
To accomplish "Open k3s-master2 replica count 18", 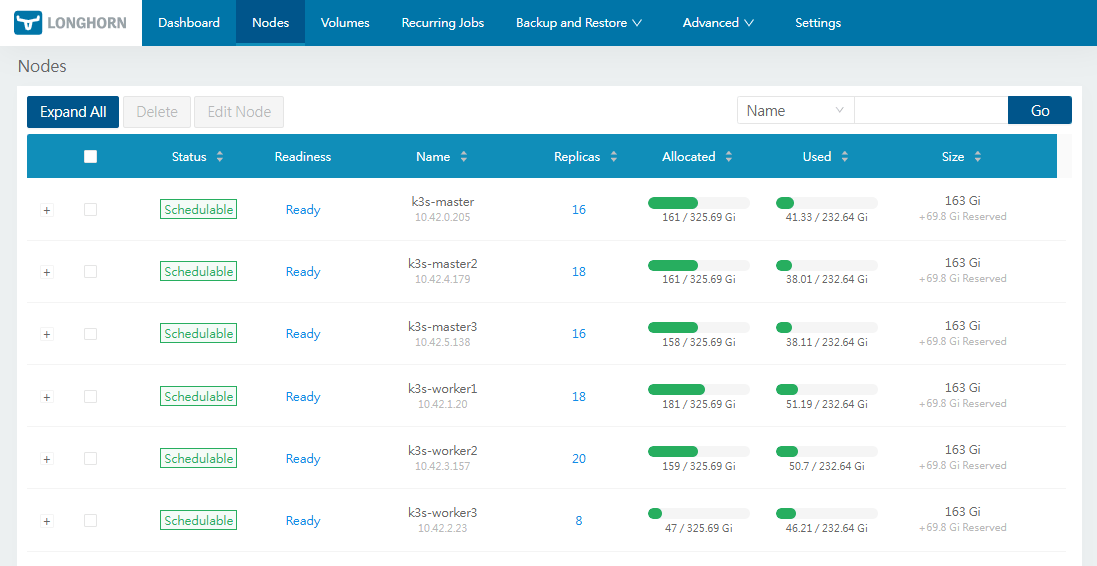I will 579,271.
